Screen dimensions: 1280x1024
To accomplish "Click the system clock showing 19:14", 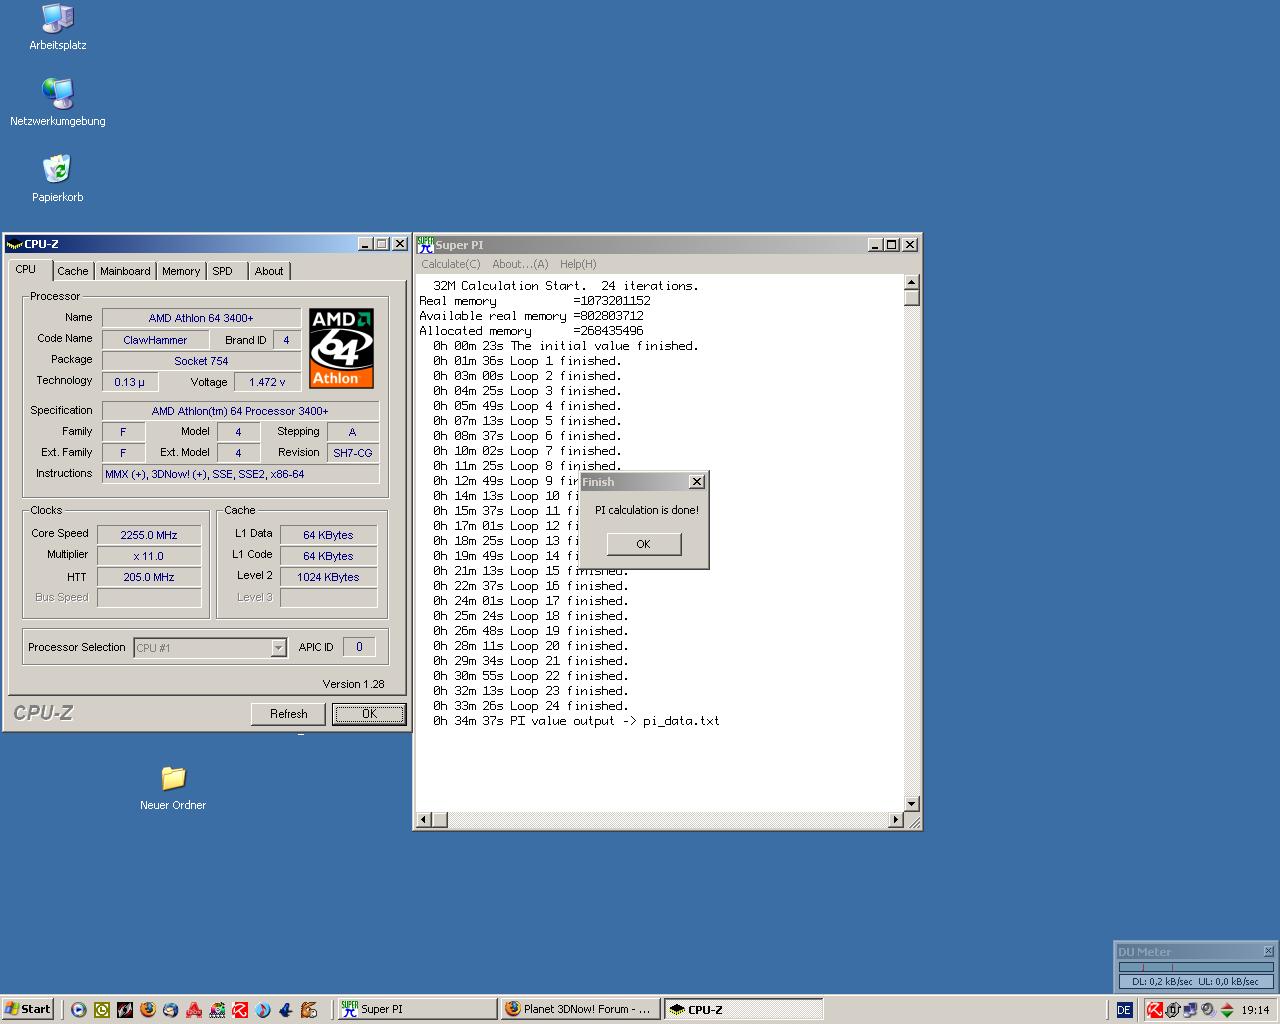I will coord(1255,1010).
